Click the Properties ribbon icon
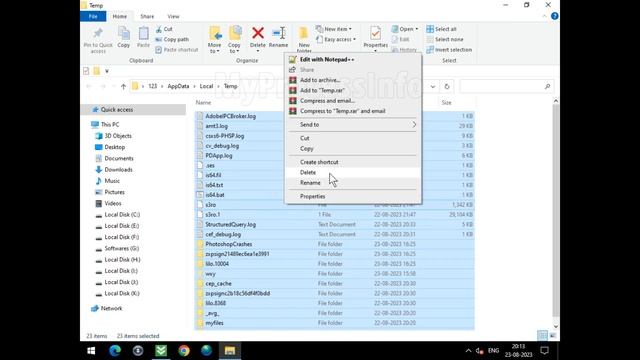The width and height of the screenshot is (640, 360). coord(376,33)
